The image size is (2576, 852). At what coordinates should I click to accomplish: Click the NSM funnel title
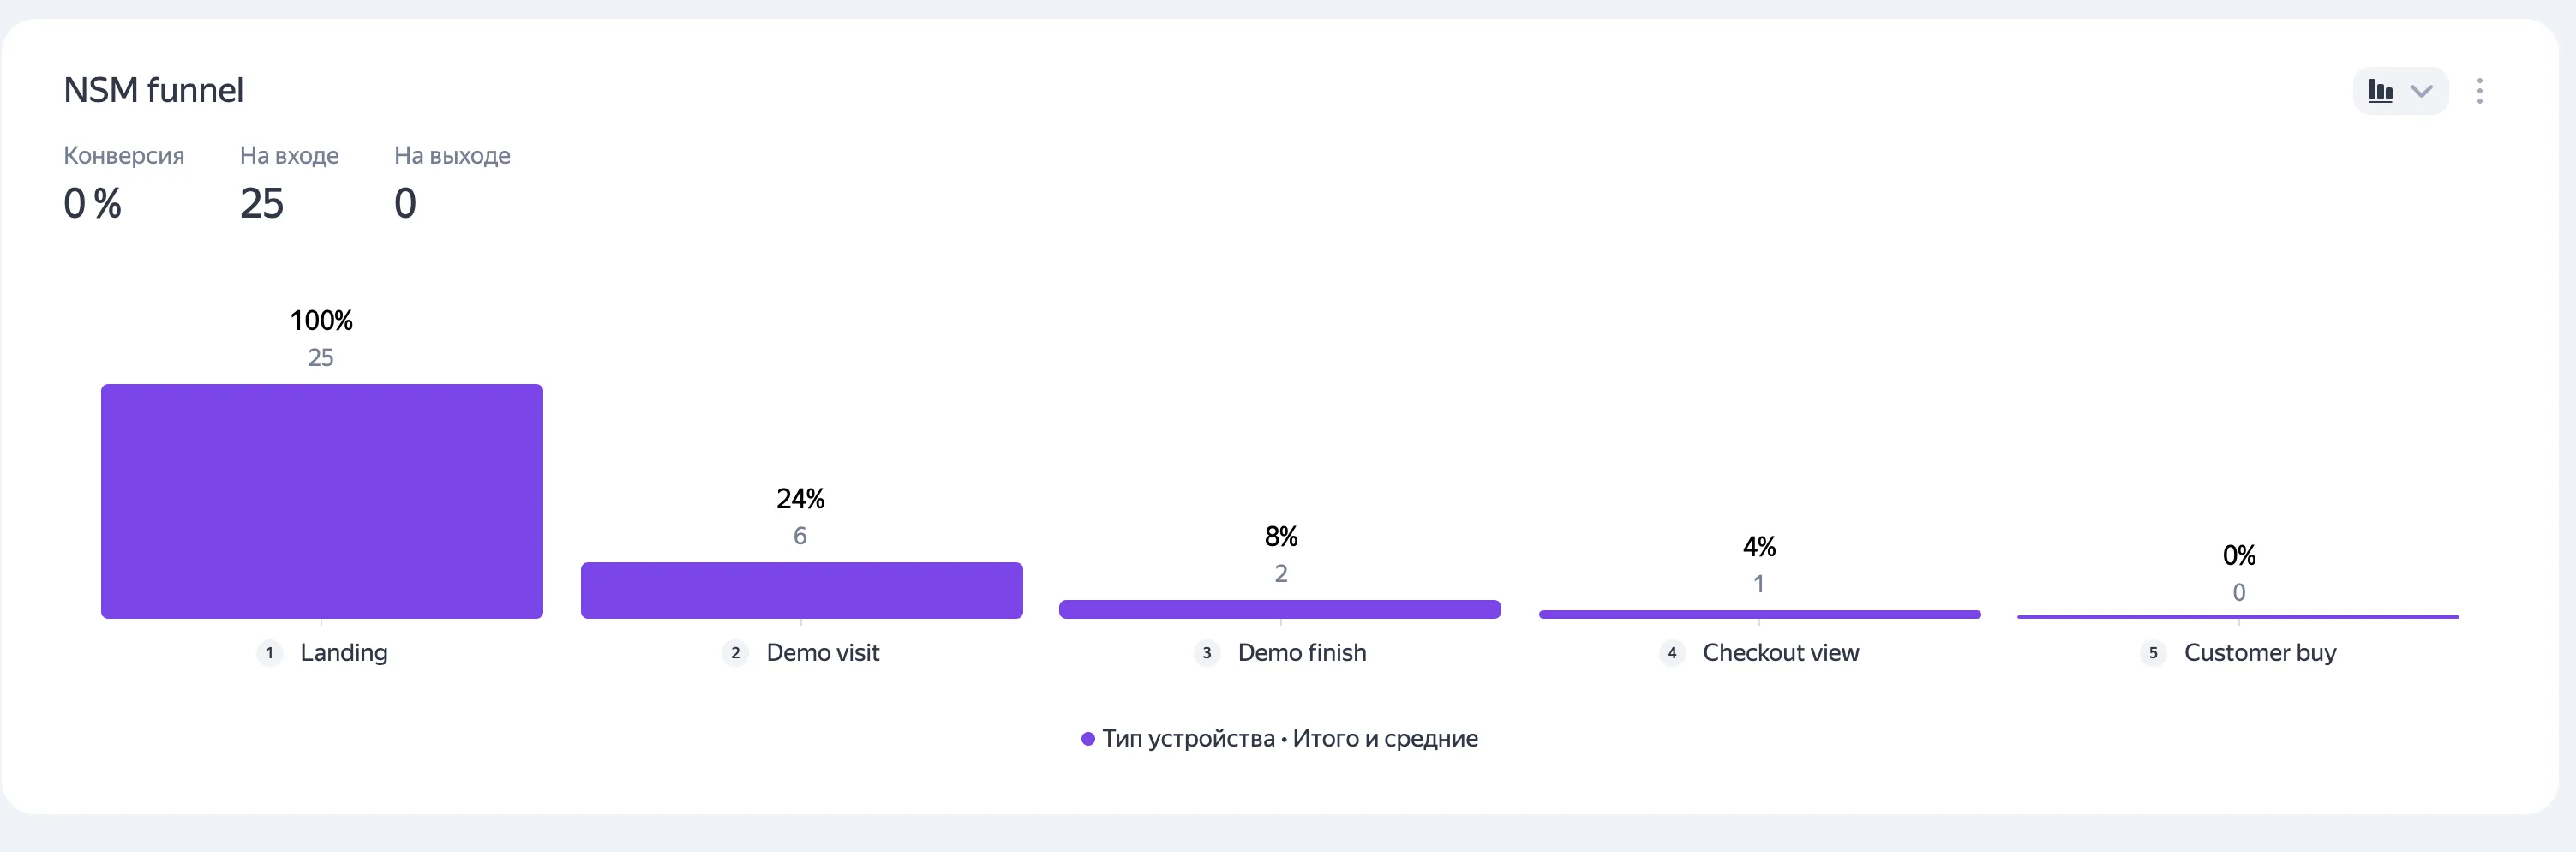[x=153, y=89]
